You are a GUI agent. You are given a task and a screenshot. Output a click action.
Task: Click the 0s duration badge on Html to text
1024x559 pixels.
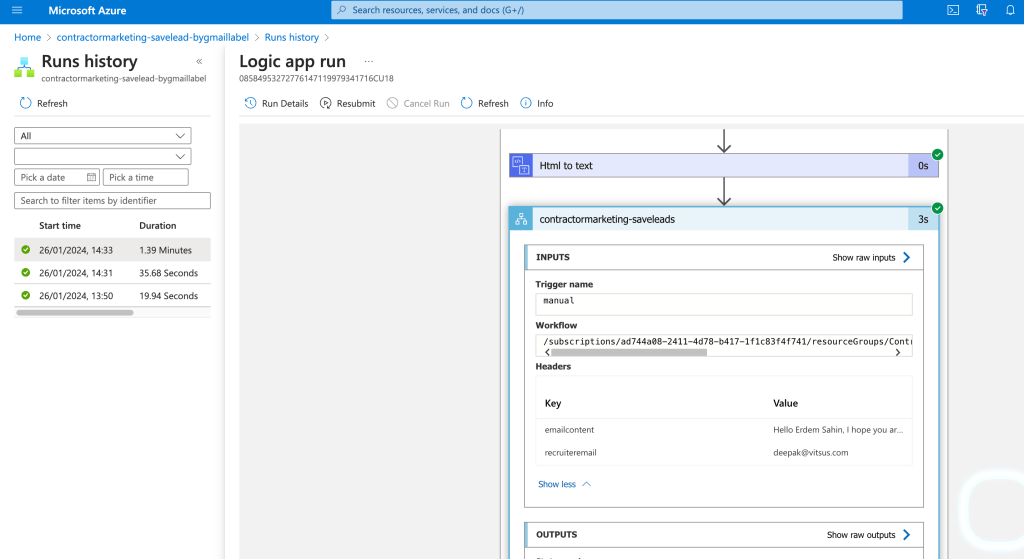pyautogui.click(x=923, y=166)
